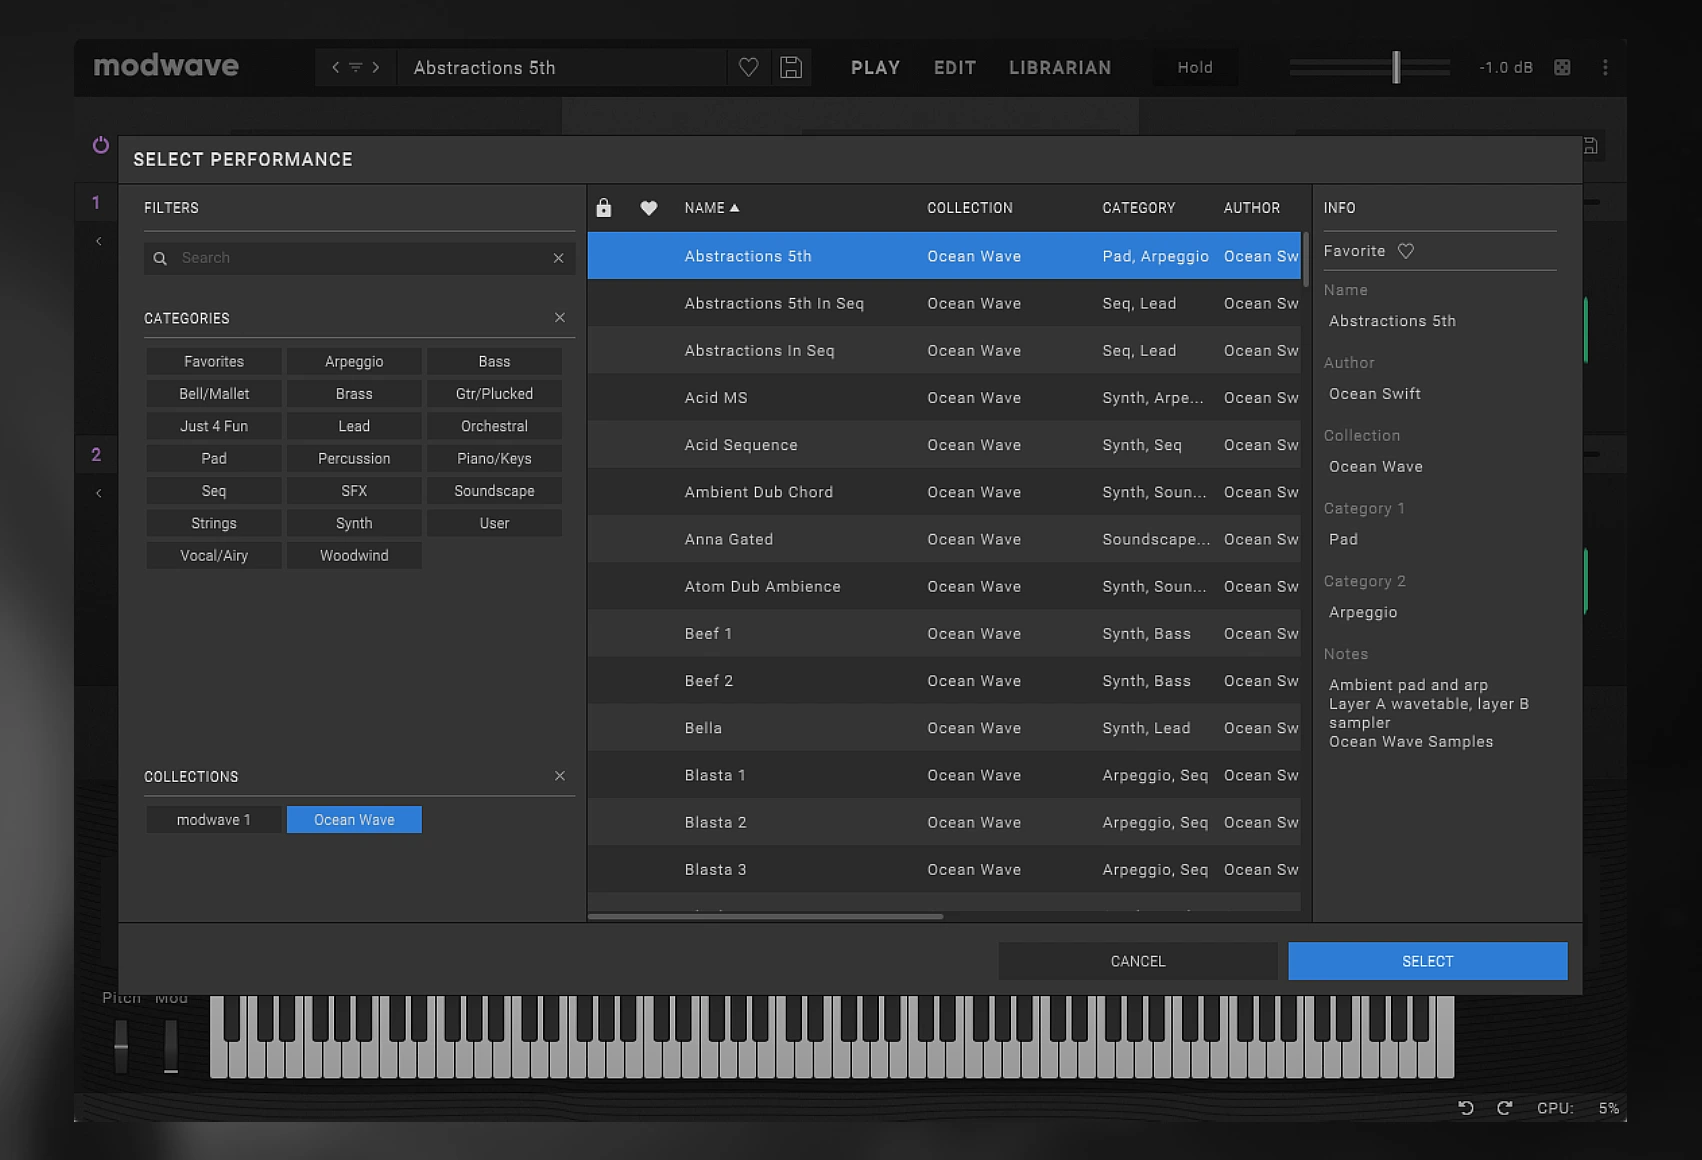Toggle Favorite heart in Info panel

coord(1405,251)
